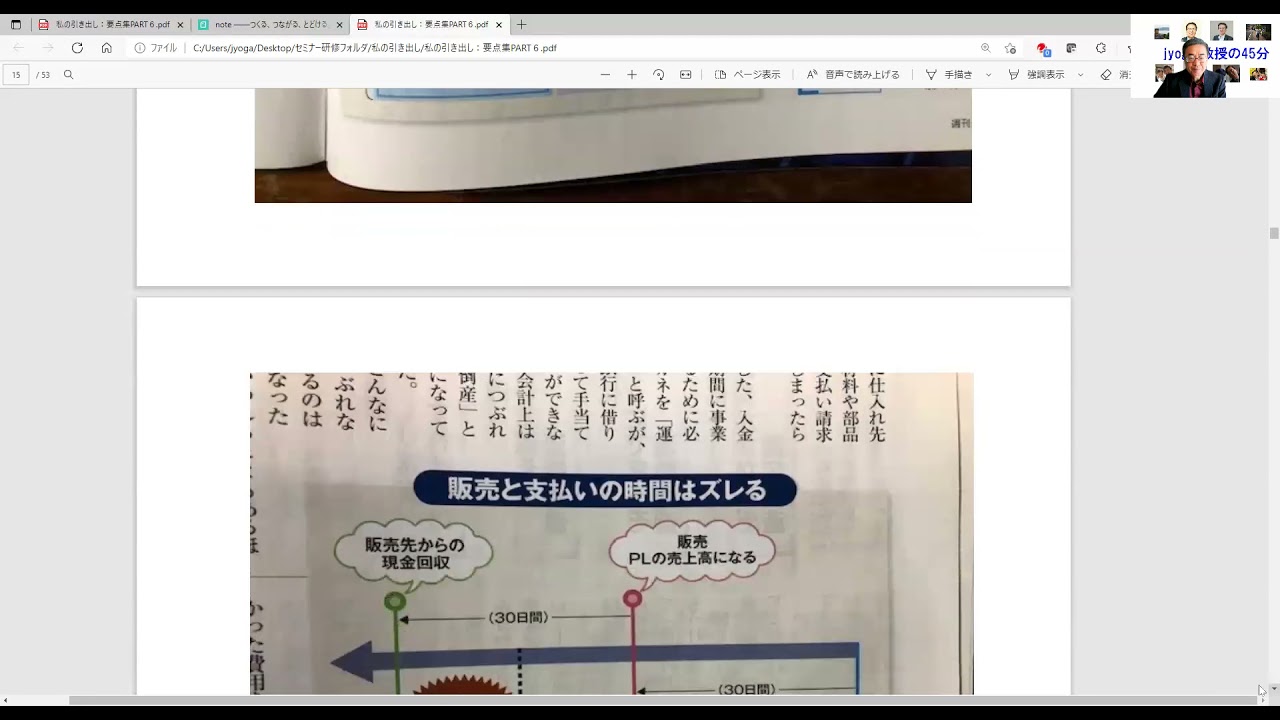Reload the page with the refresh icon
The height and width of the screenshot is (720, 1280).
pos(77,48)
